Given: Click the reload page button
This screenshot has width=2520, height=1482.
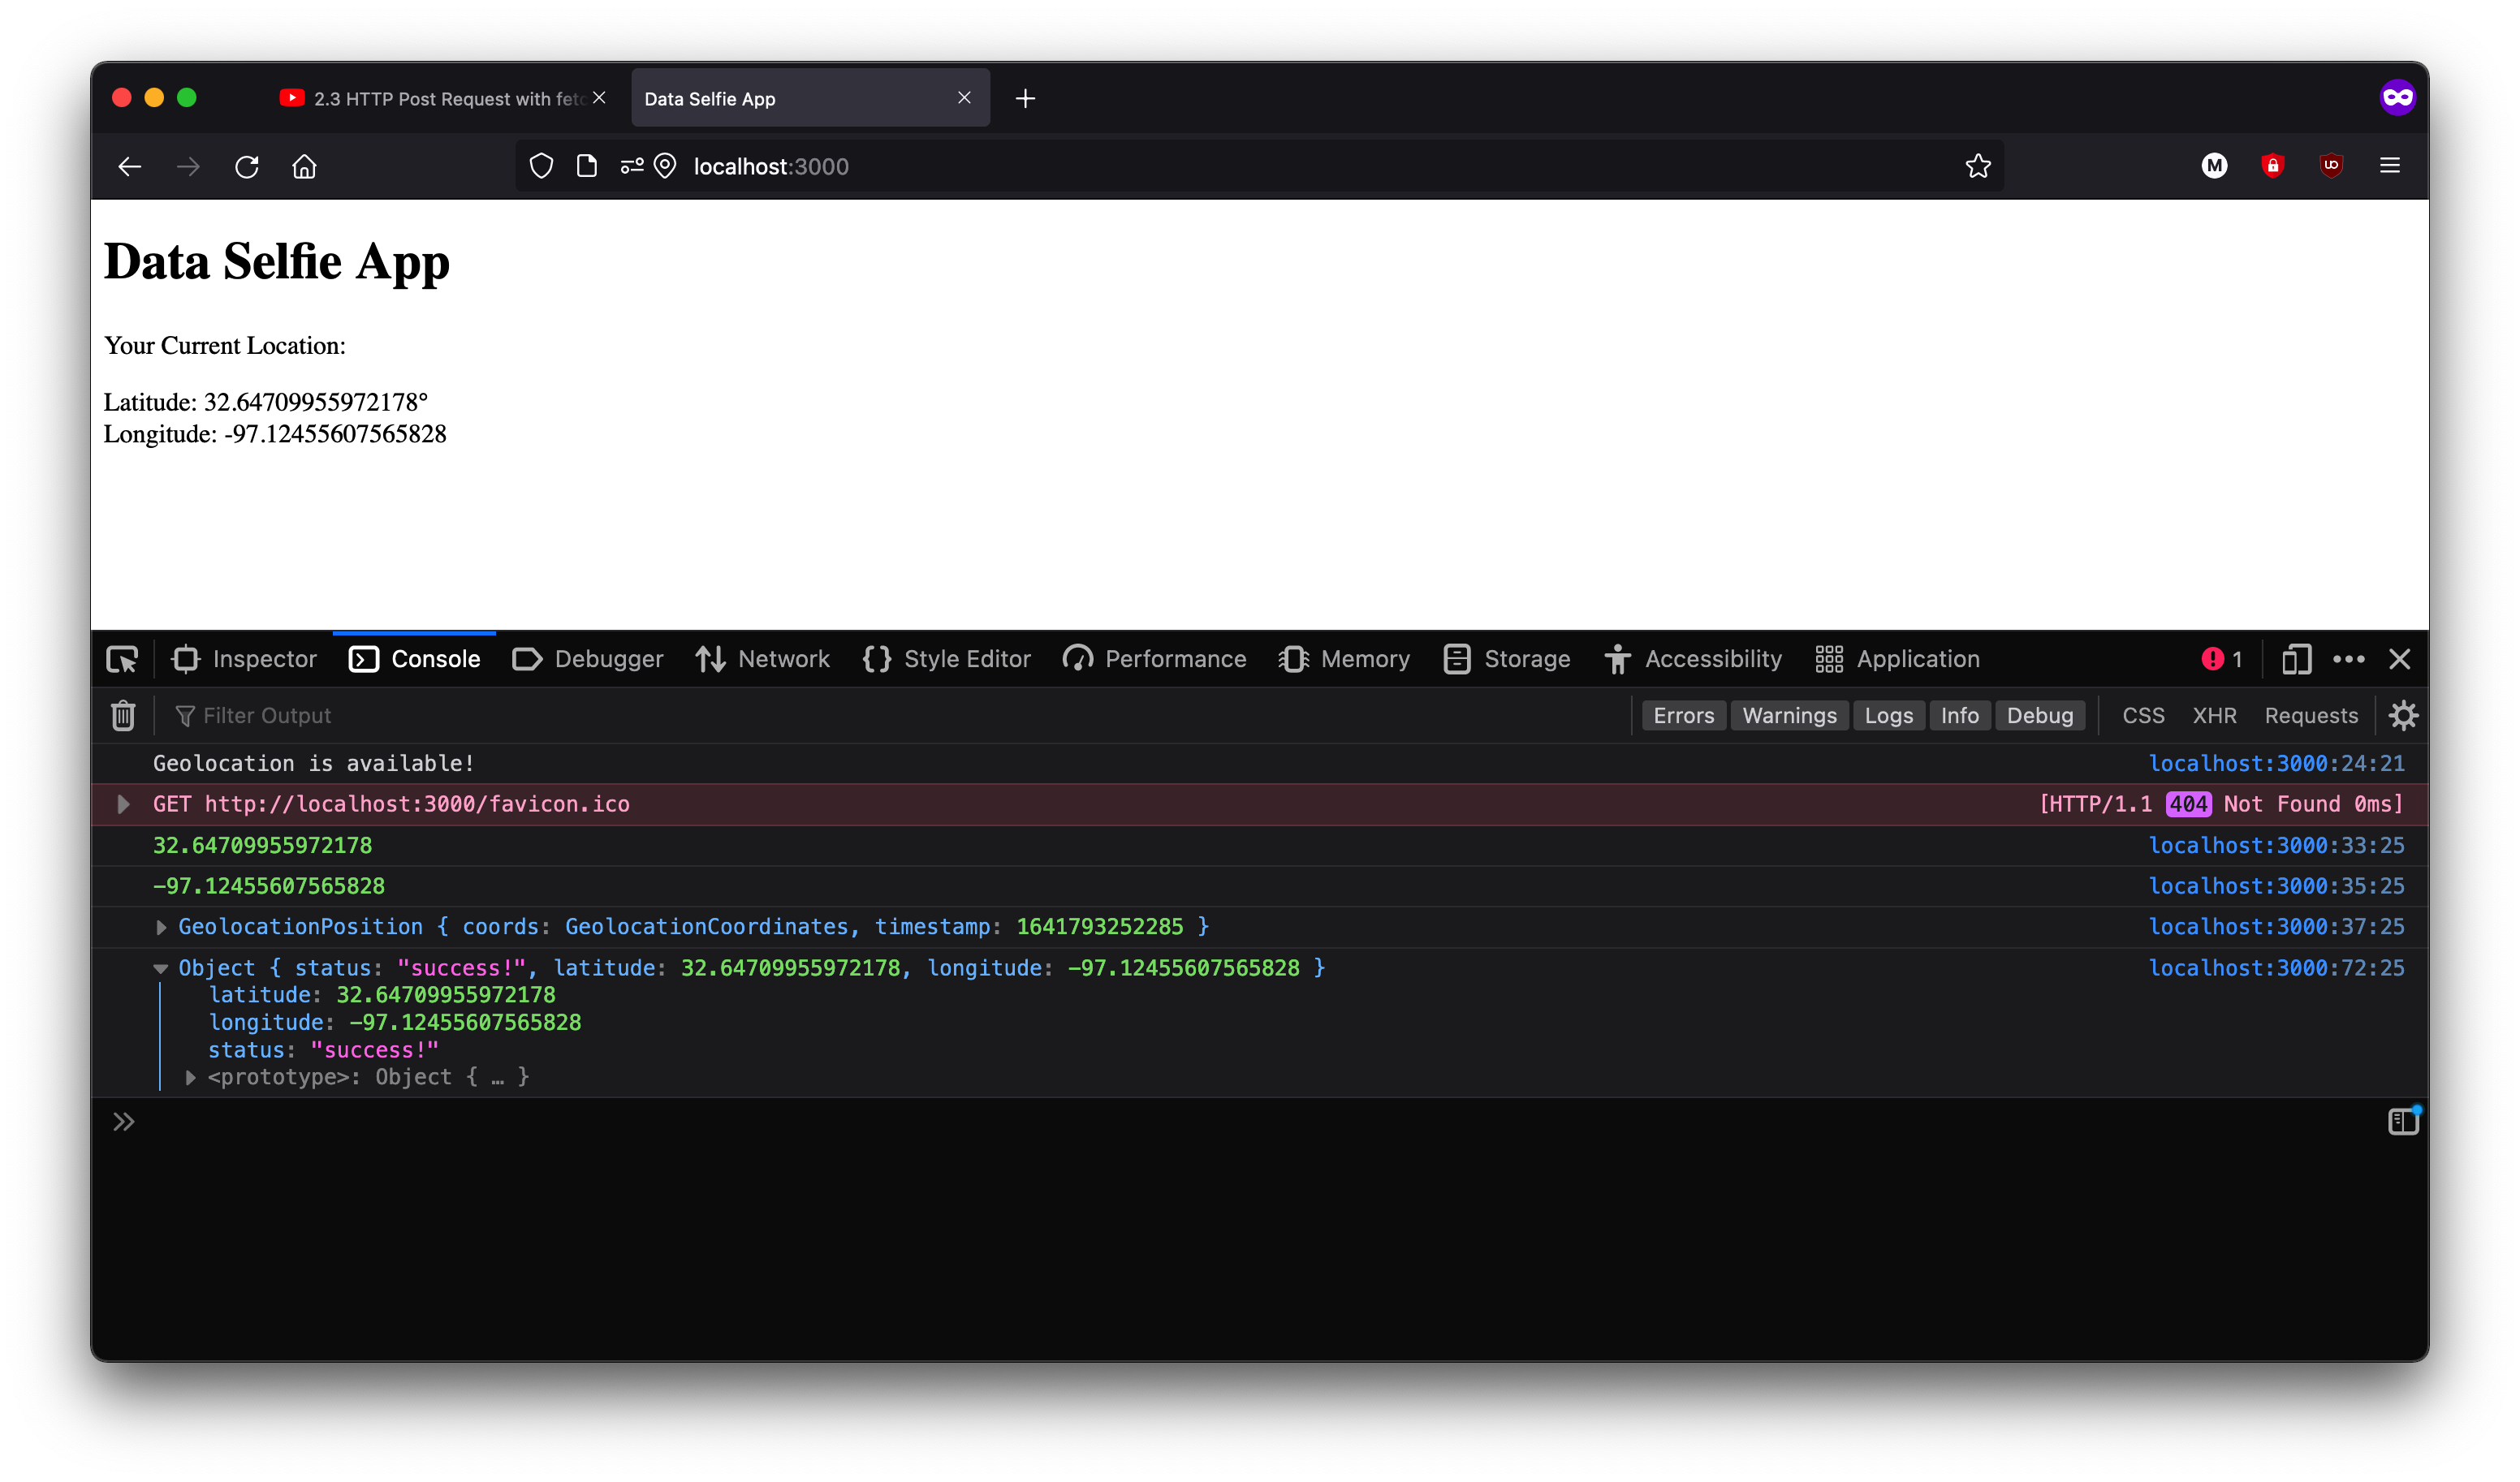Looking at the screenshot, I should pyautogui.click(x=247, y=166).
